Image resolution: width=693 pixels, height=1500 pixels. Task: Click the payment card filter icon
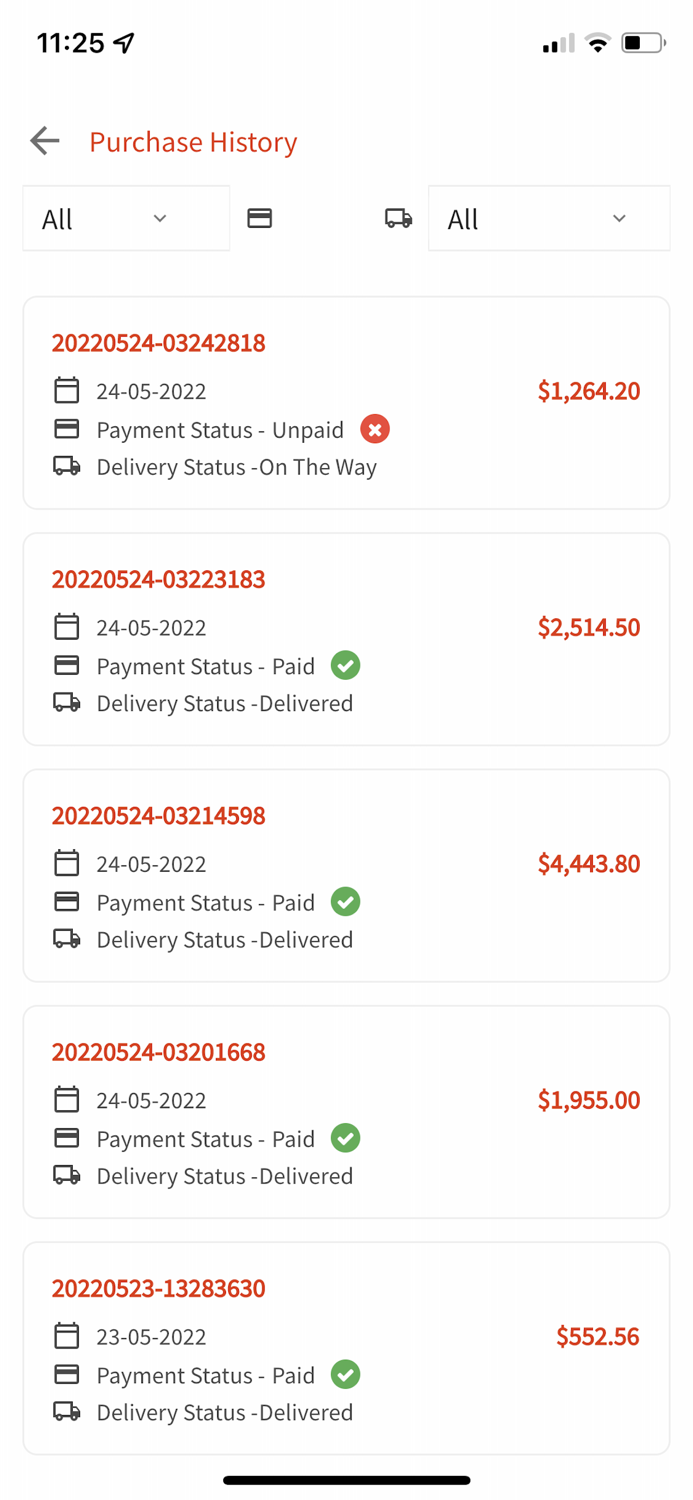(260, 218)
